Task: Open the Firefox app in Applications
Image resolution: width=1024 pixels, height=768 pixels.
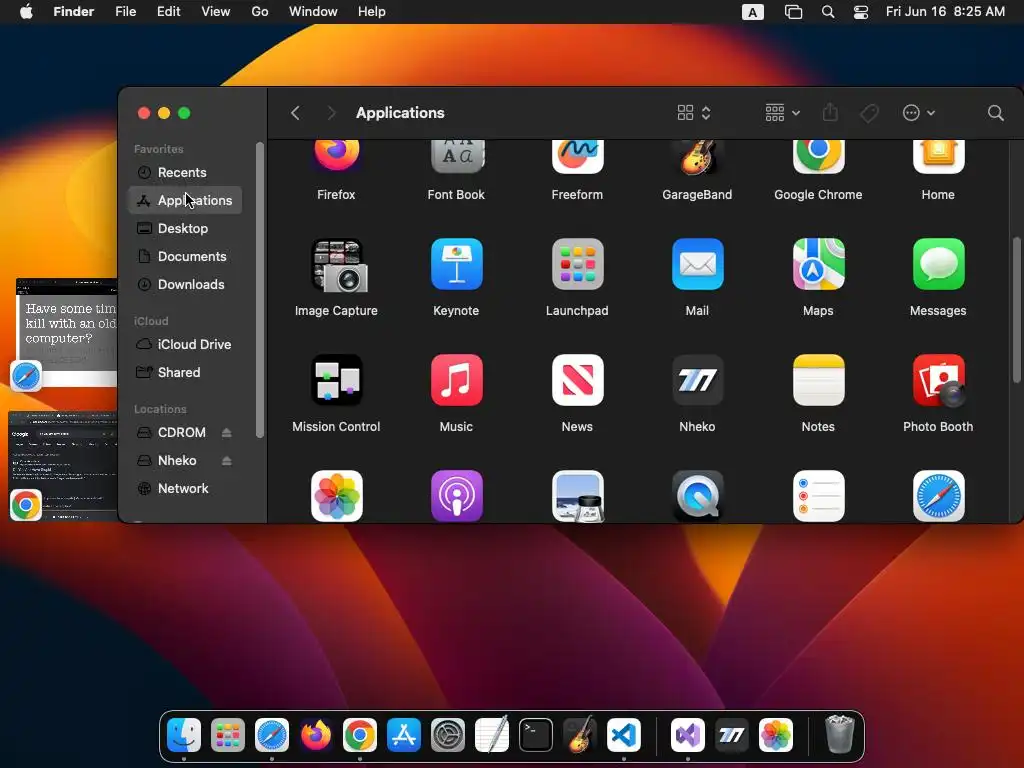Action: point(336,156)
